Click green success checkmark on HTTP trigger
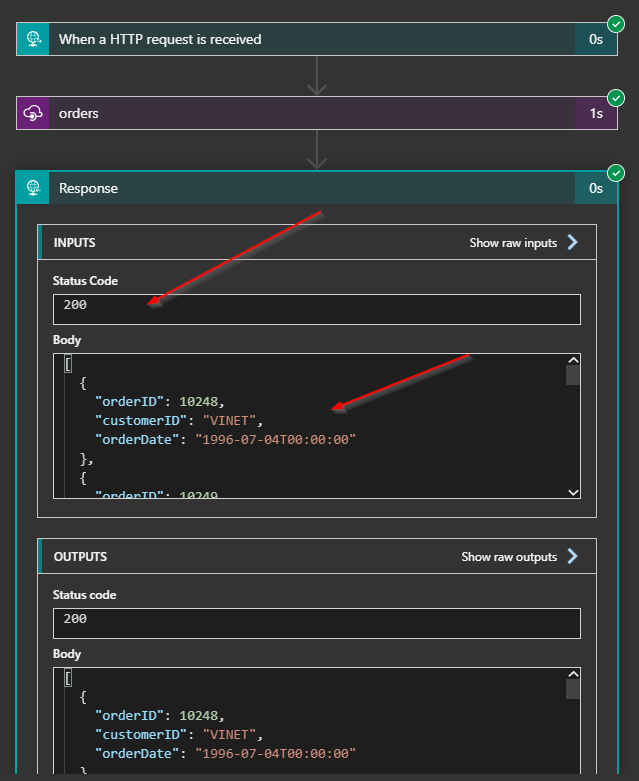 (616, 23)
